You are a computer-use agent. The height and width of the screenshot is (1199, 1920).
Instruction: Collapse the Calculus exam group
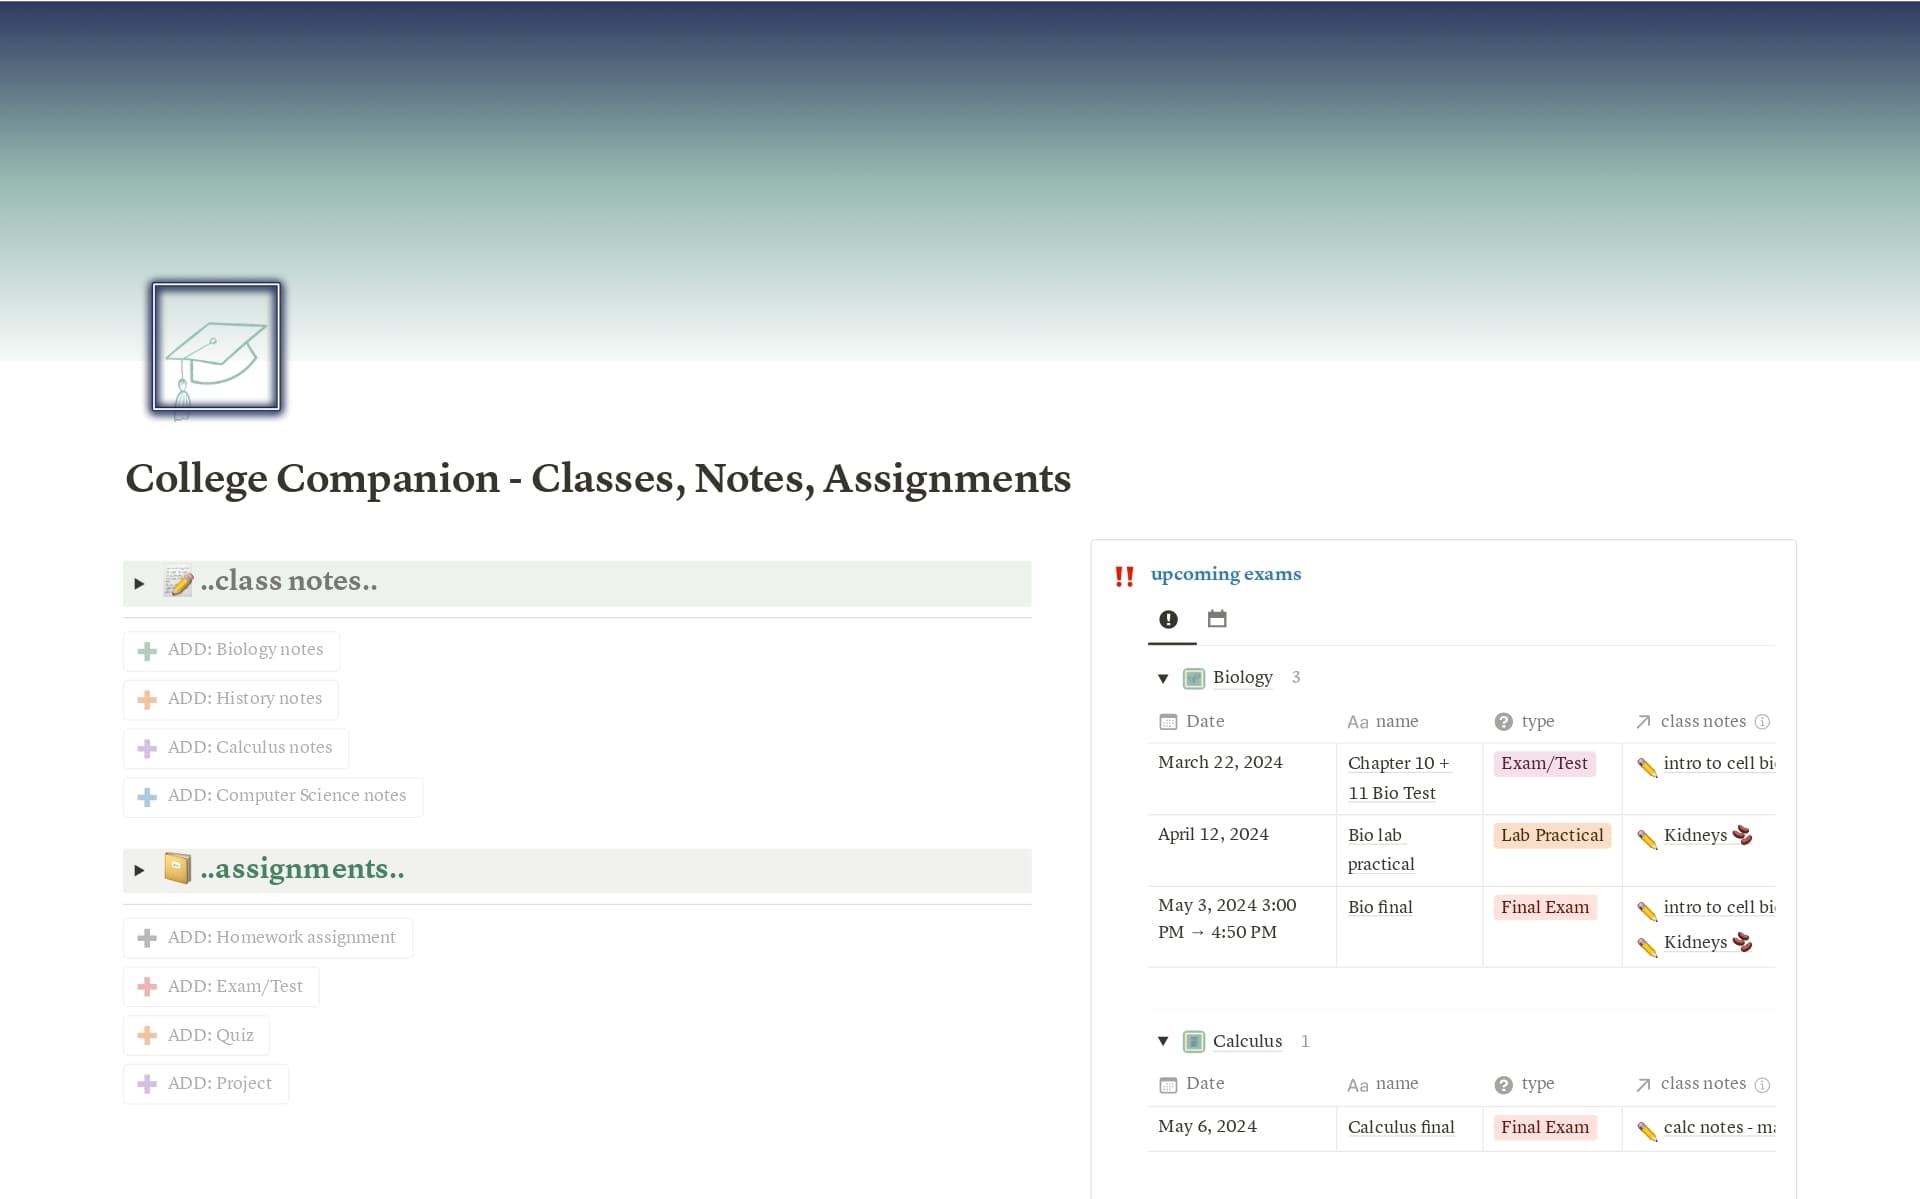coord(1163,1041)
